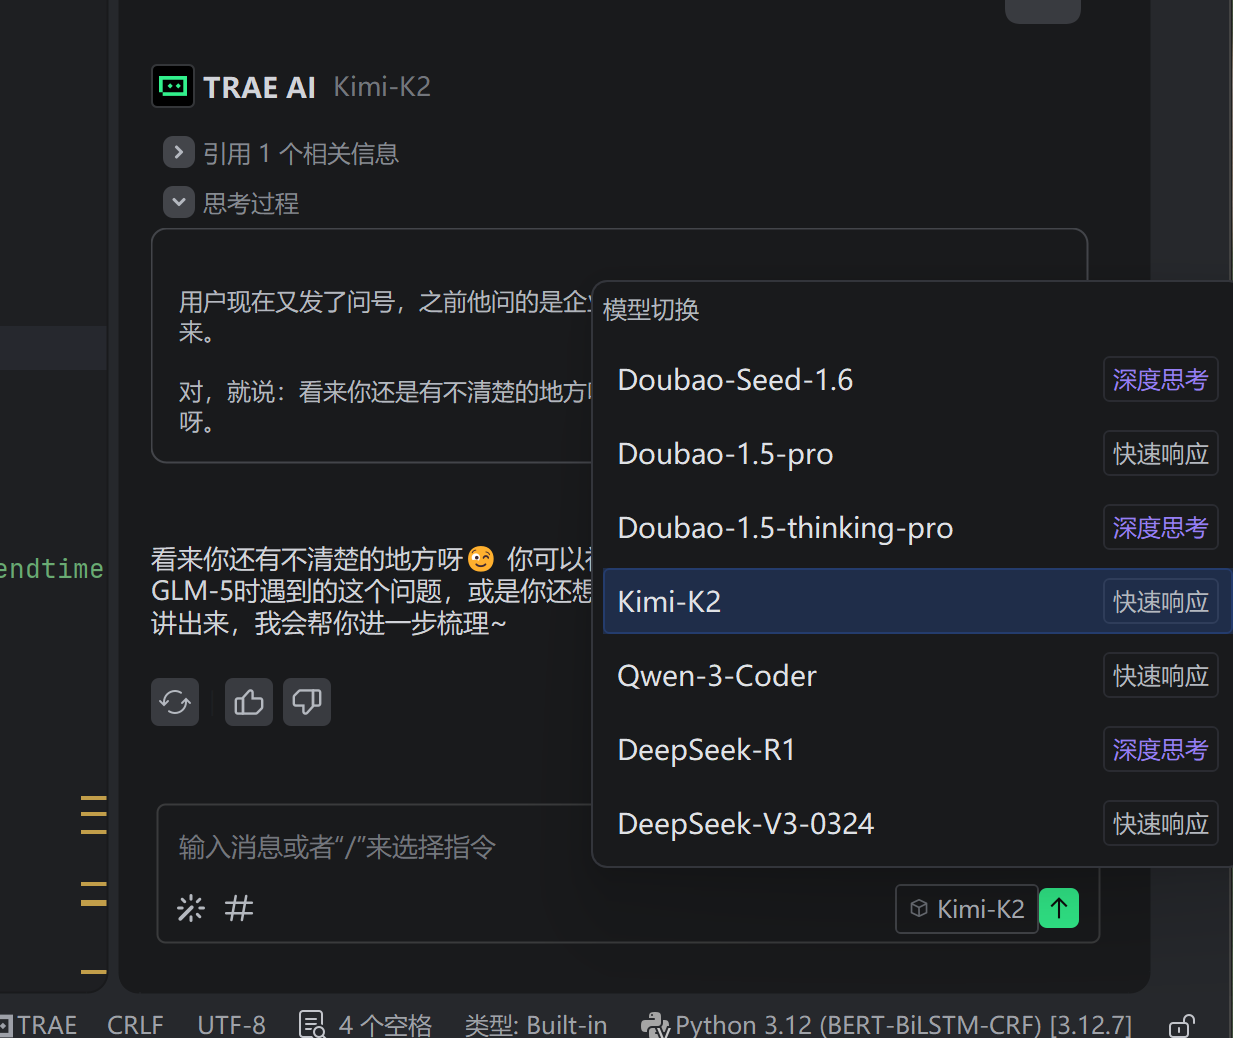Click the green send arrow button
The image size is (1233, 1038).
(1059, 908)
